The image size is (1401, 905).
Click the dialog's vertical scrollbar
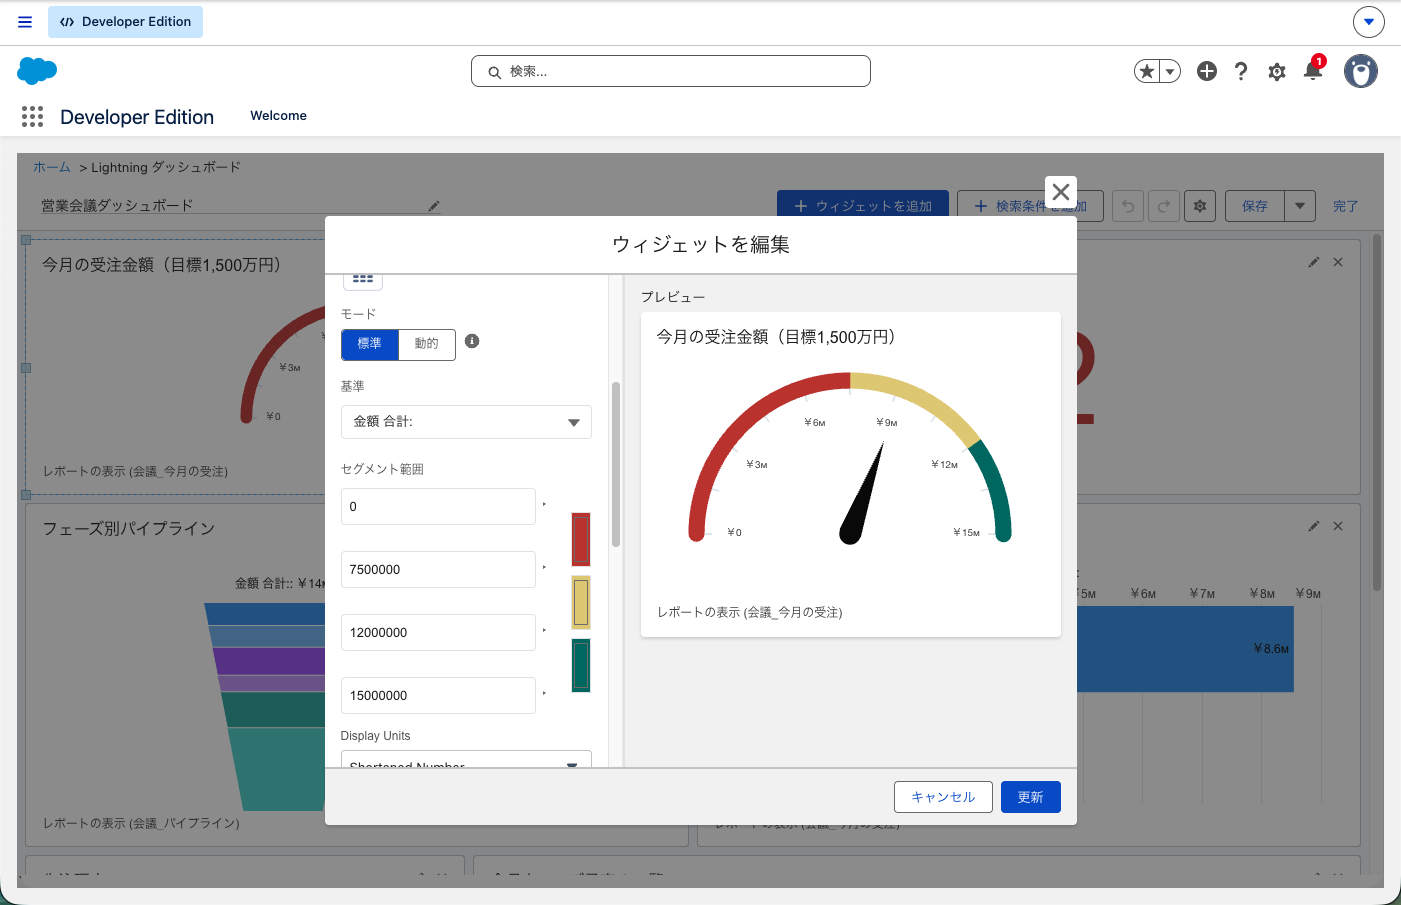click(616, 464)
